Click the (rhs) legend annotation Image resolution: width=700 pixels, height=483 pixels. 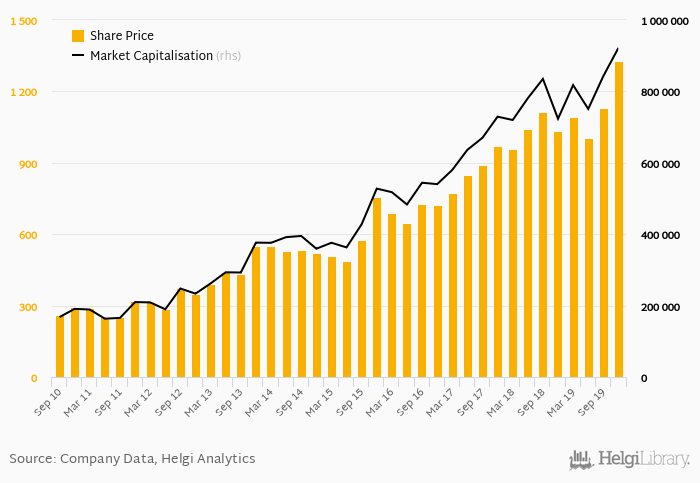(229, 56)
